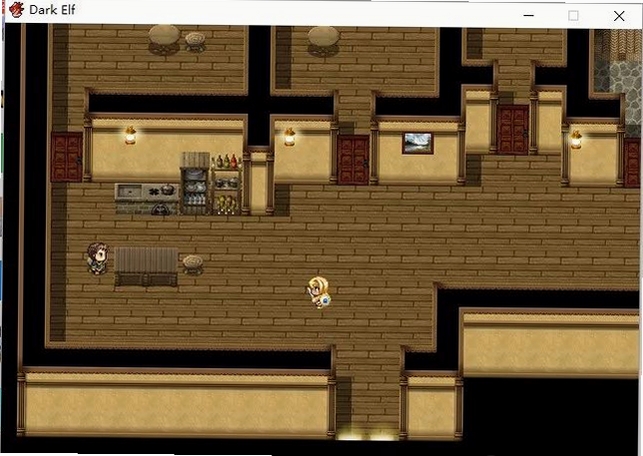Open the red door in the upper right alcove
The height and width of the screenshot is (456, 643).
pos(513,130)
